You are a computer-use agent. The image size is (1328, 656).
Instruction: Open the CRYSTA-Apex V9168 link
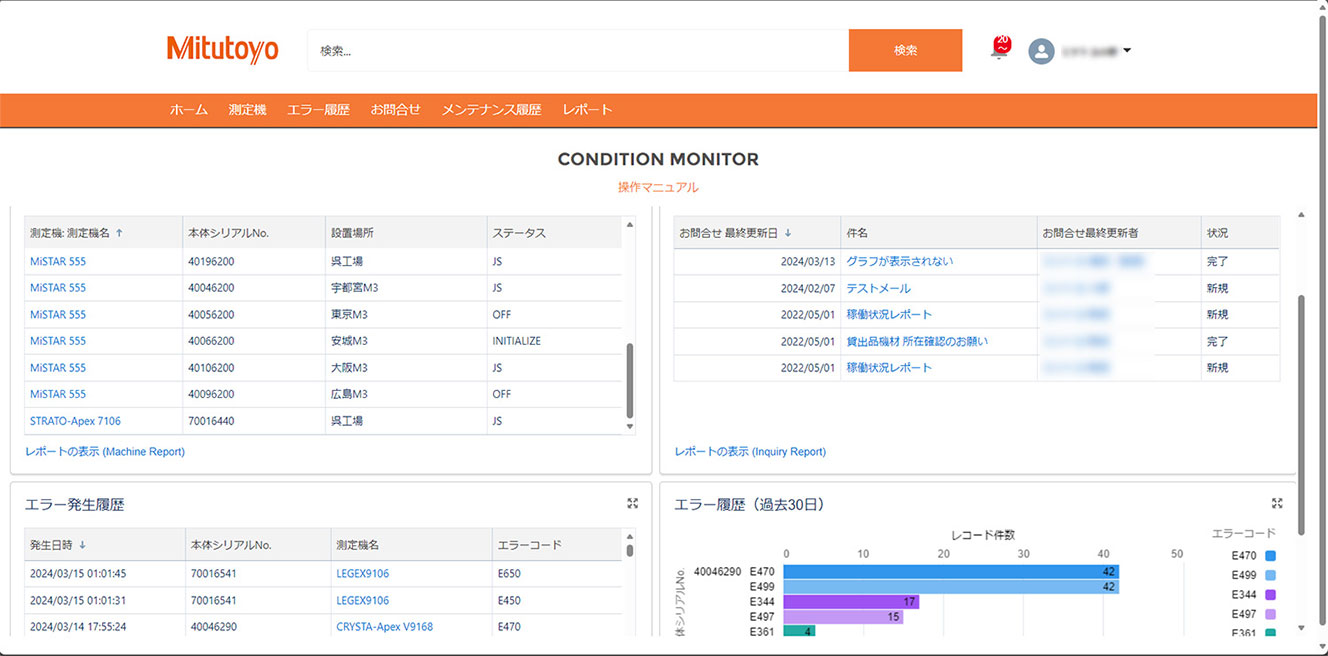[384, 627]
